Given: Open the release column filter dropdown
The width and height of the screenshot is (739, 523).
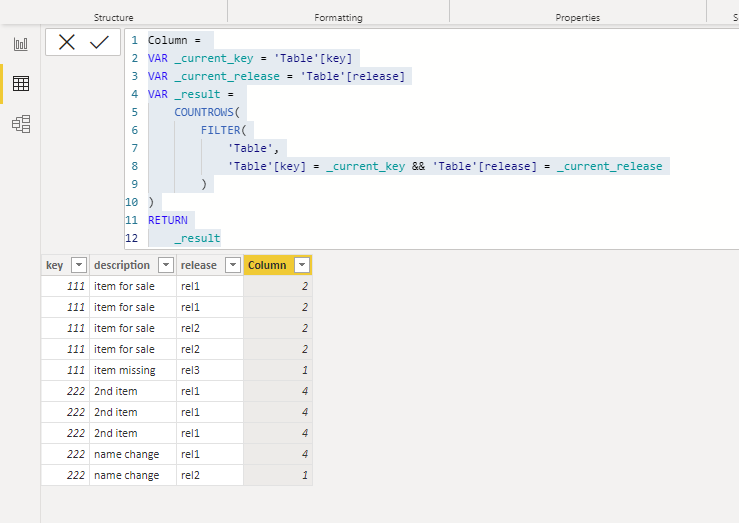Looking at the screenshot, I should pyautogui.click(x=233, y=265).
